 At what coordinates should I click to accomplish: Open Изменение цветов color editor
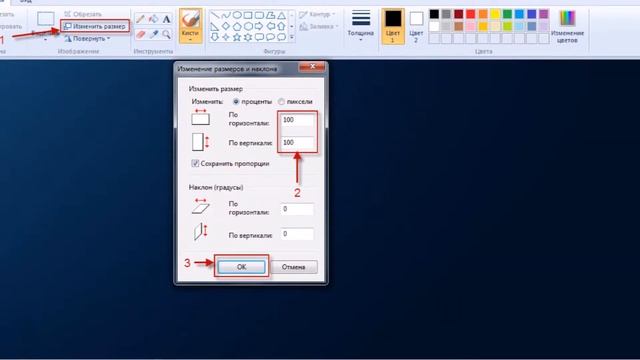[567, 27]
